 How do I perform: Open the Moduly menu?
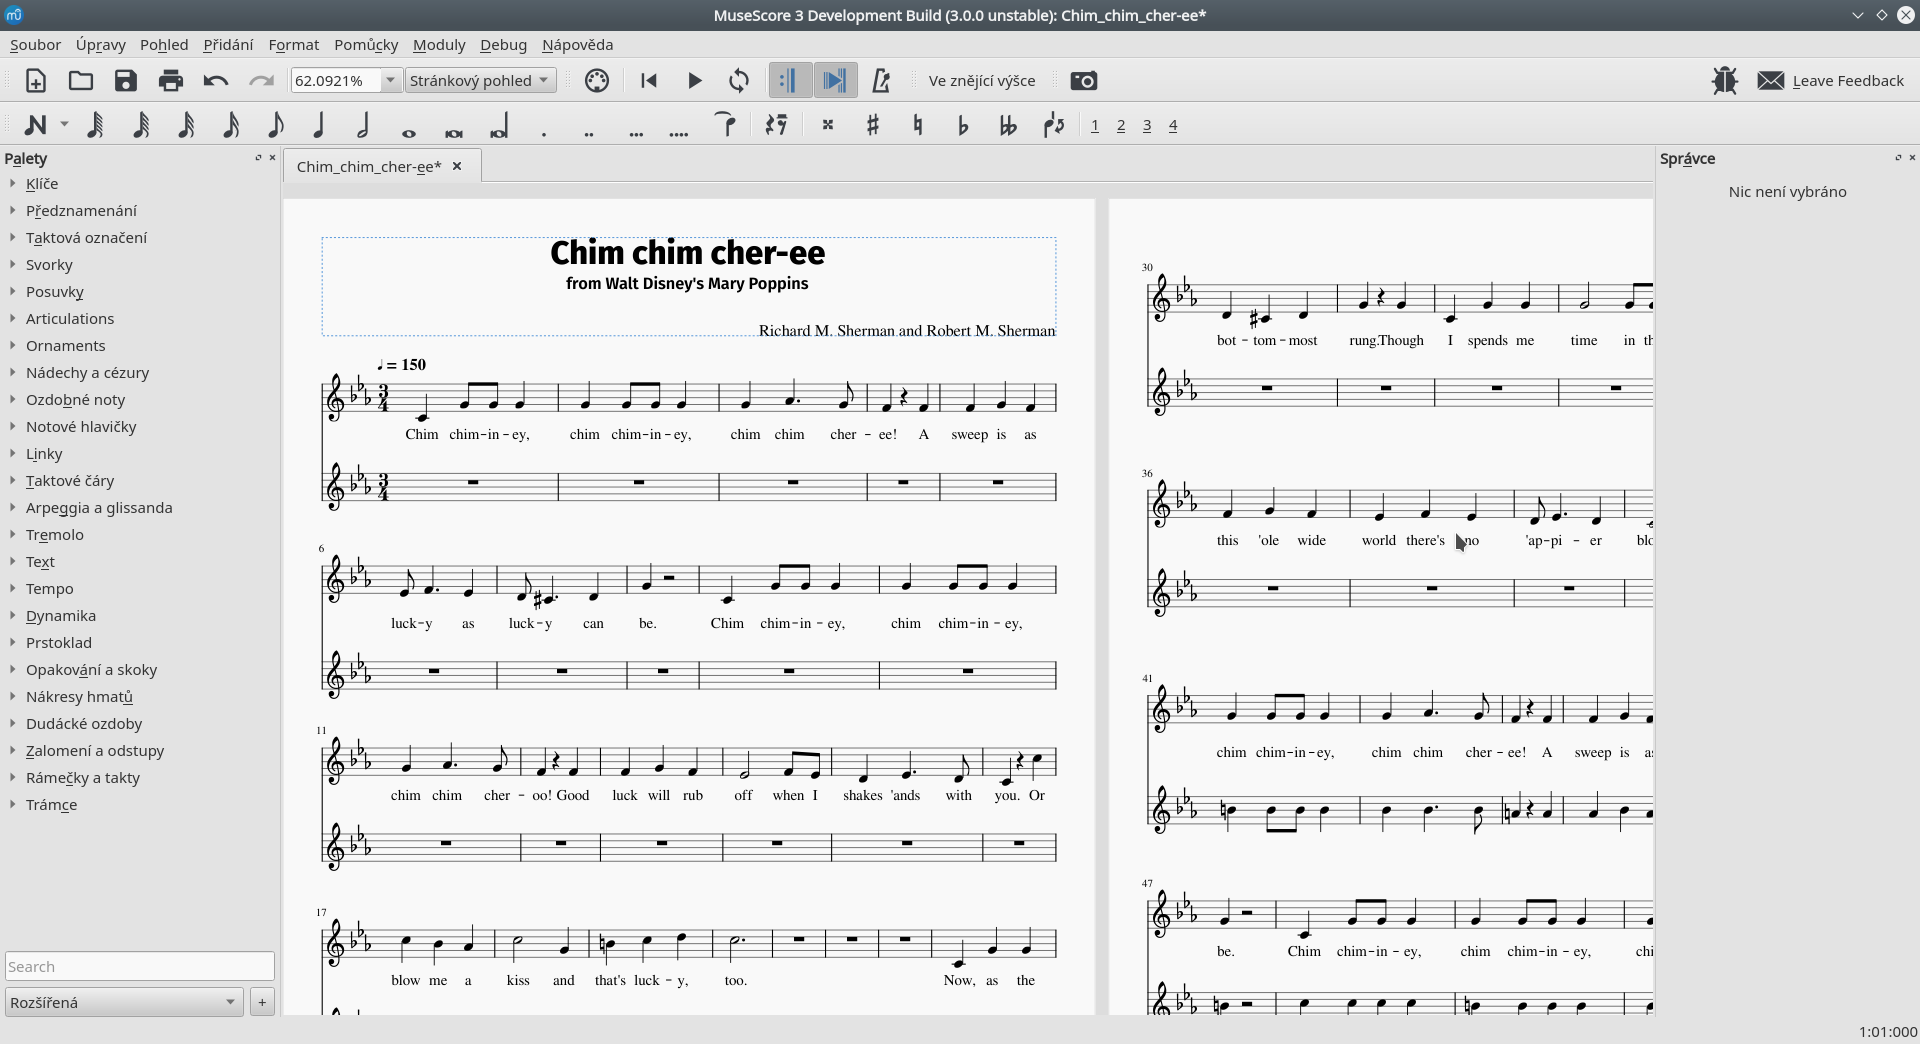[439, 45]
